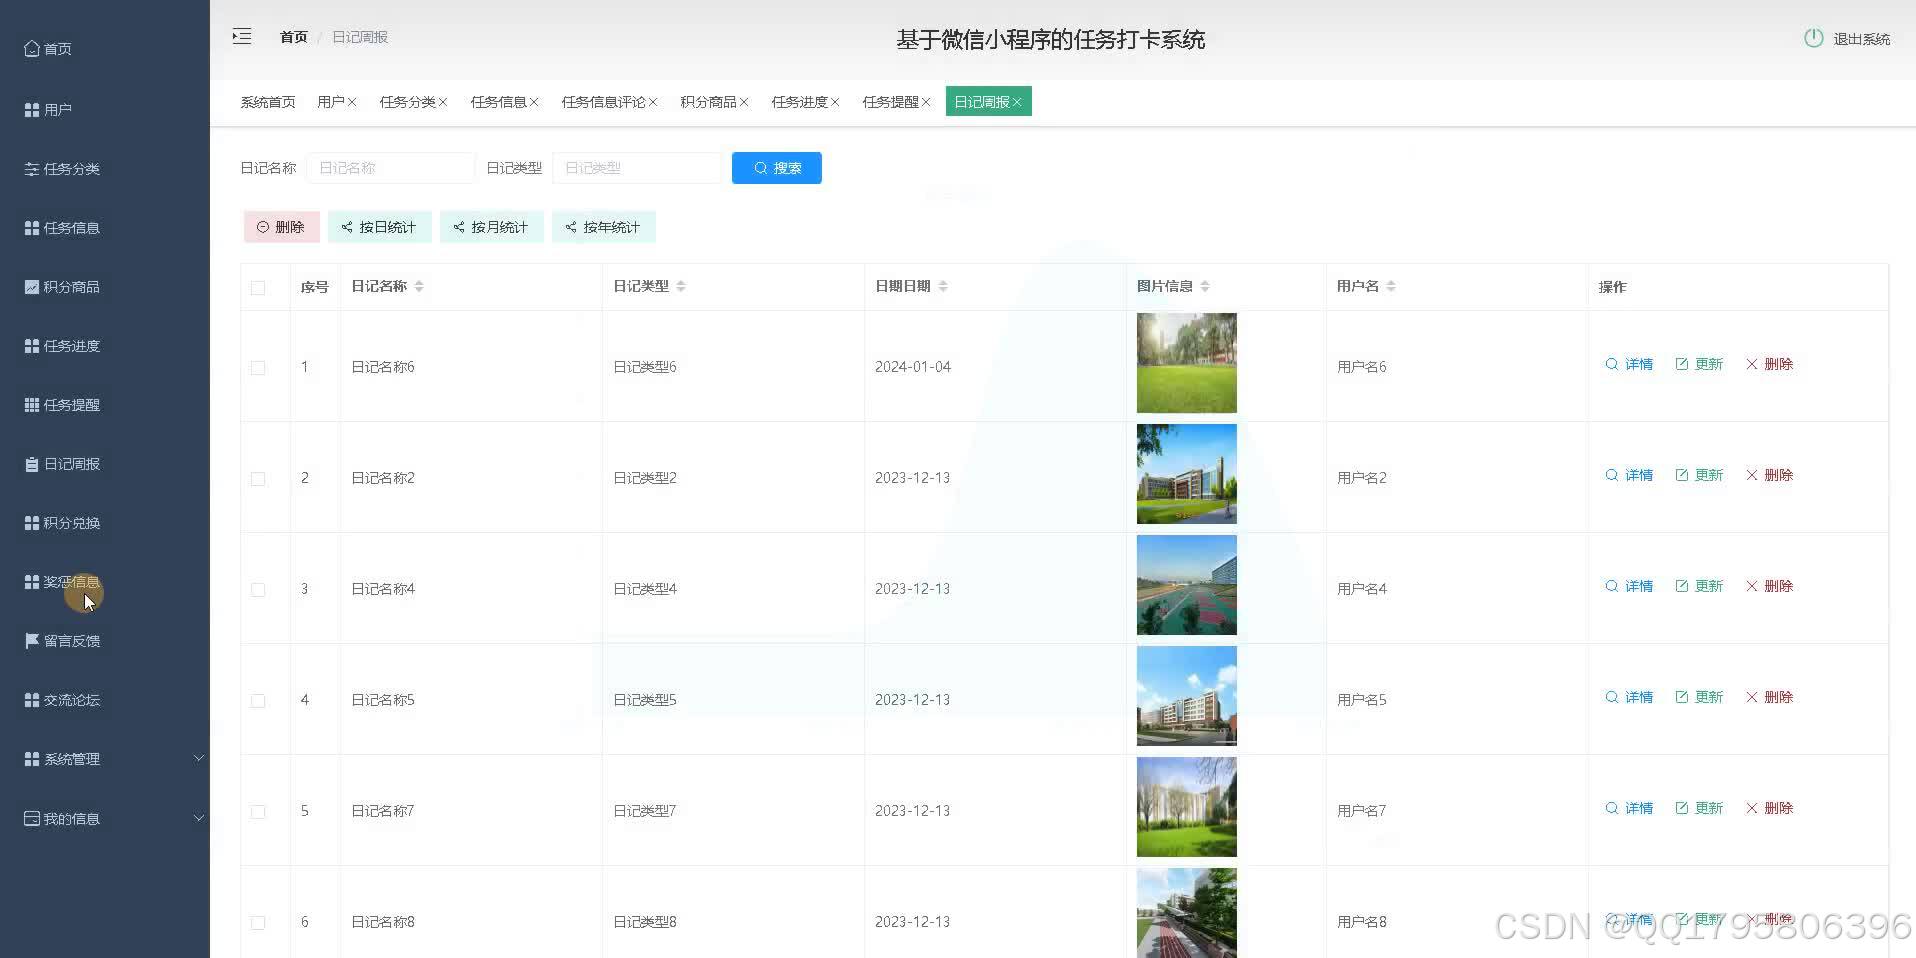Screen dimensions: 1916x958
Task: Click 更新 for 日记名称7
Action: (x=1699, y=808)
